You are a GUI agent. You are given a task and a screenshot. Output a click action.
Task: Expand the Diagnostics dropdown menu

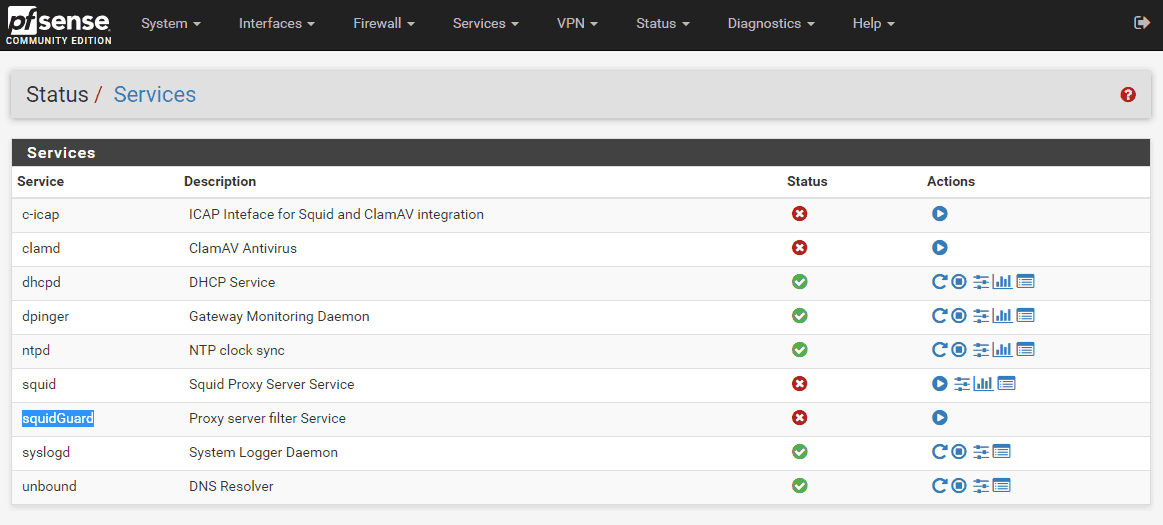coord(771,24)
